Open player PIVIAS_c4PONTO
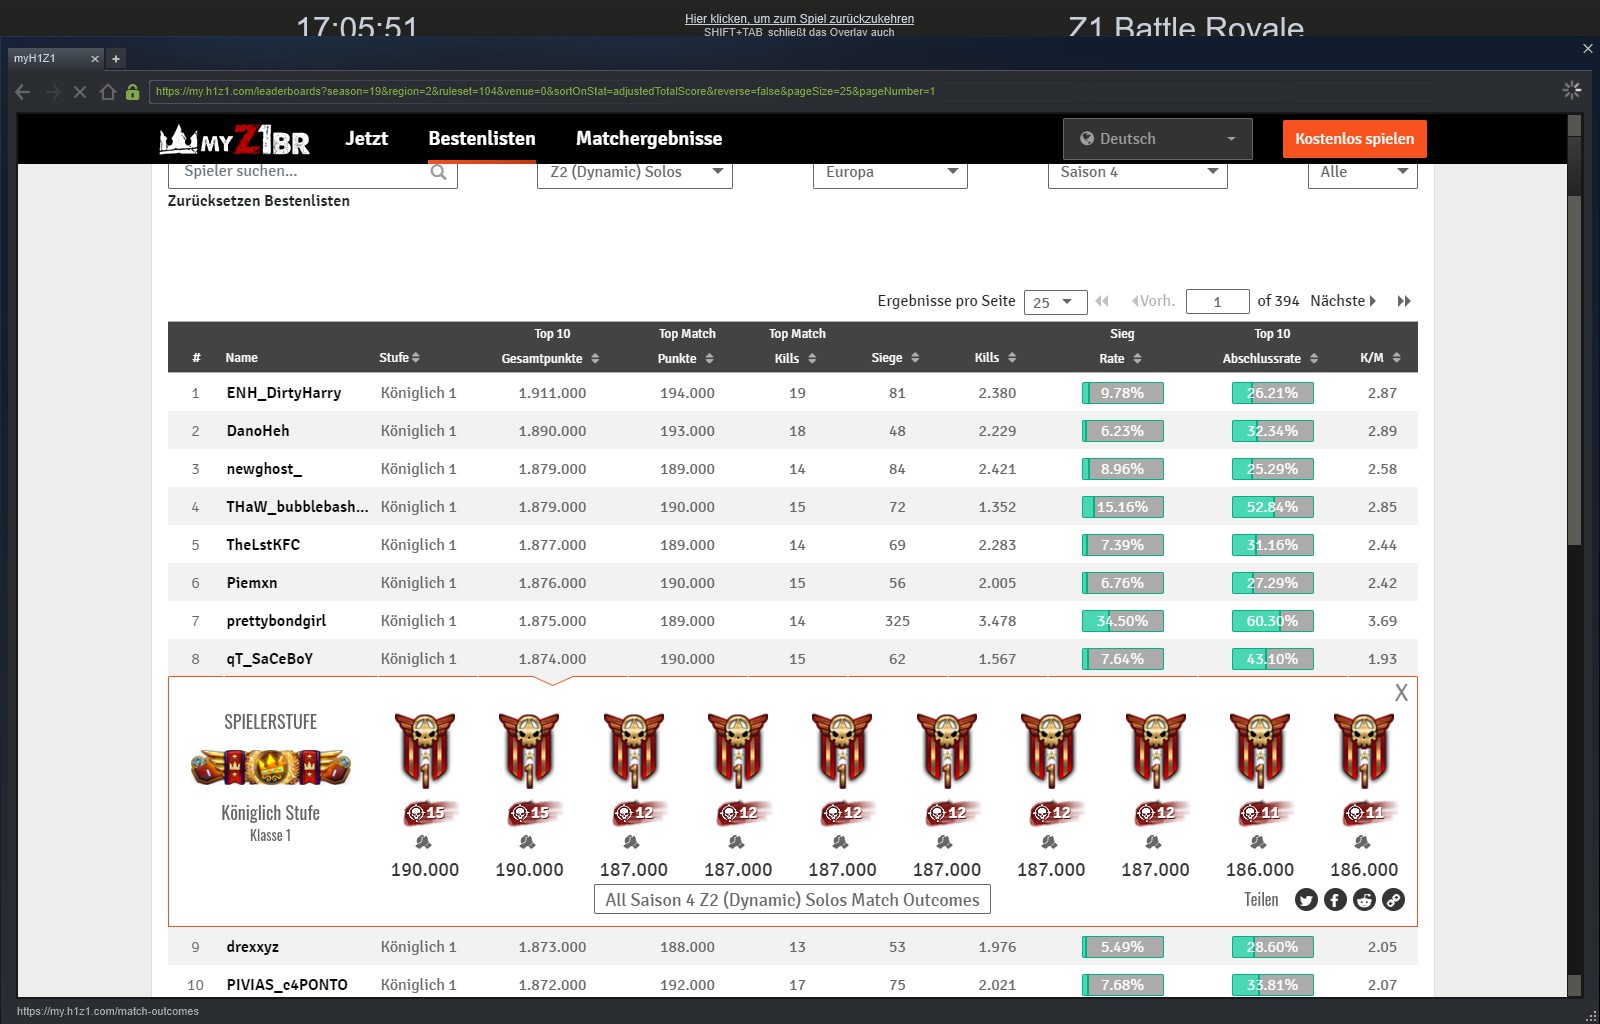 pyautogui.click(x=287, y=985)
